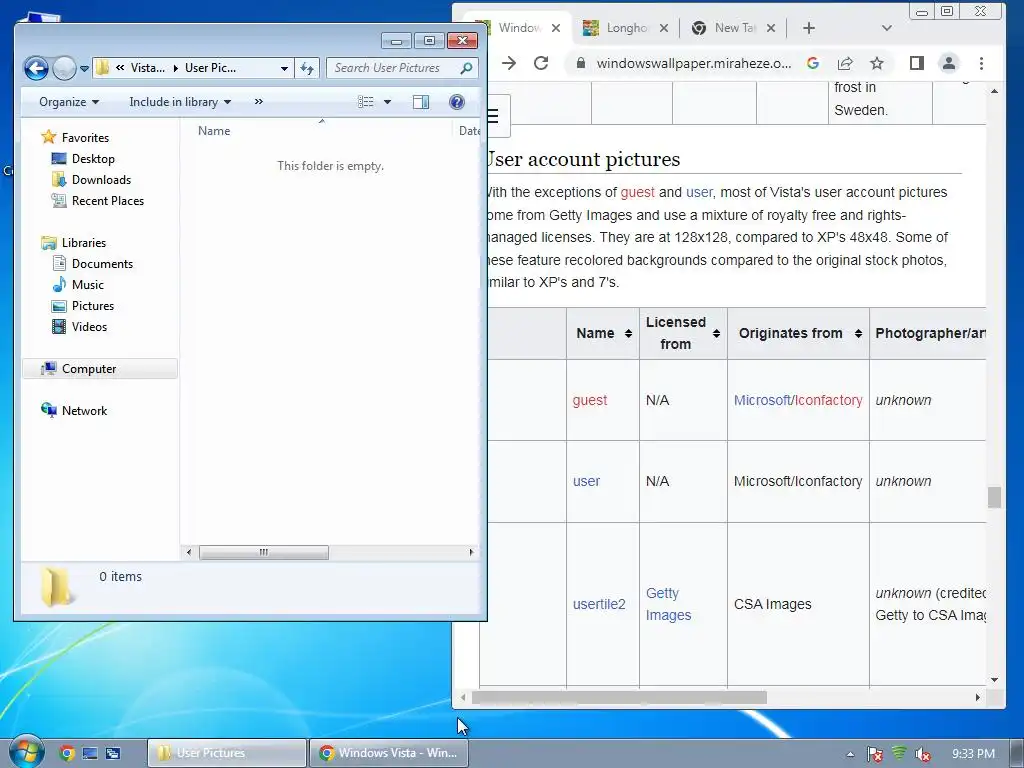Open the Iconfactory link in guest row

[x=828, y=400]
